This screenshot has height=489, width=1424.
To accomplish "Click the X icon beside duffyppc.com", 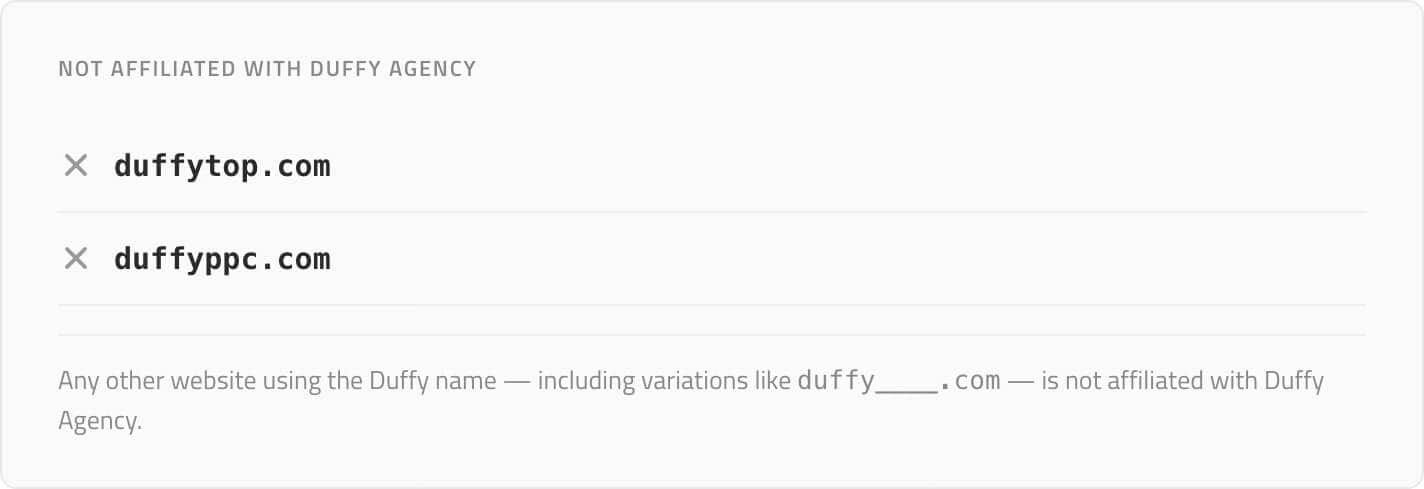I will coord(76,259).
